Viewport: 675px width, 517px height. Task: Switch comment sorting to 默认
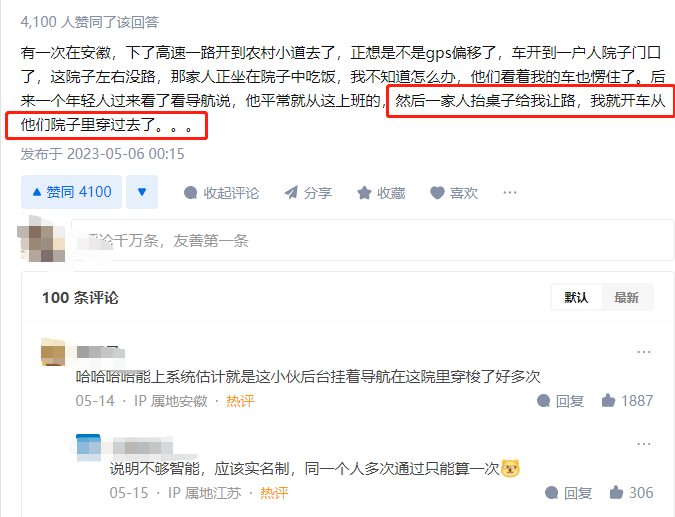(x=576, y=297)
